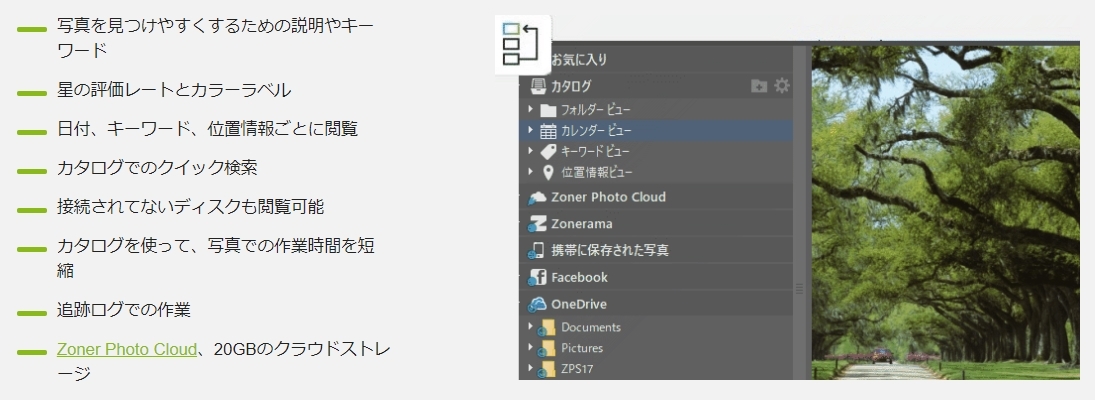Expand the キーワード ビュー tree node
The width and height of the screenshot is (1095, 400).
click(x=531, y=151)
